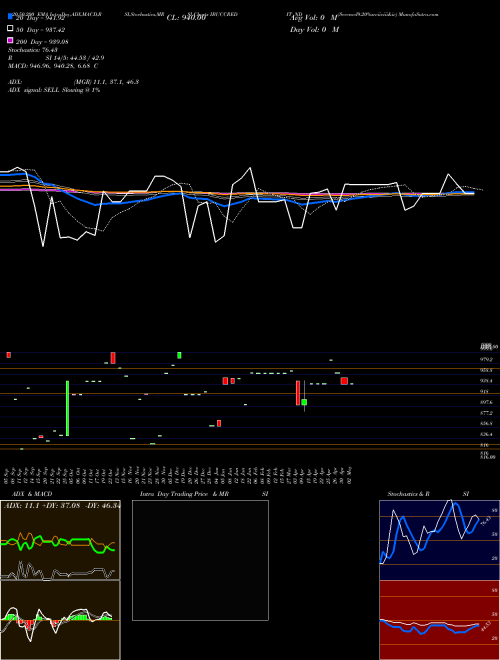The image size is (500, 660).
Task: Click the magenta 200 Day legend swatch
Action: point(10,40)
